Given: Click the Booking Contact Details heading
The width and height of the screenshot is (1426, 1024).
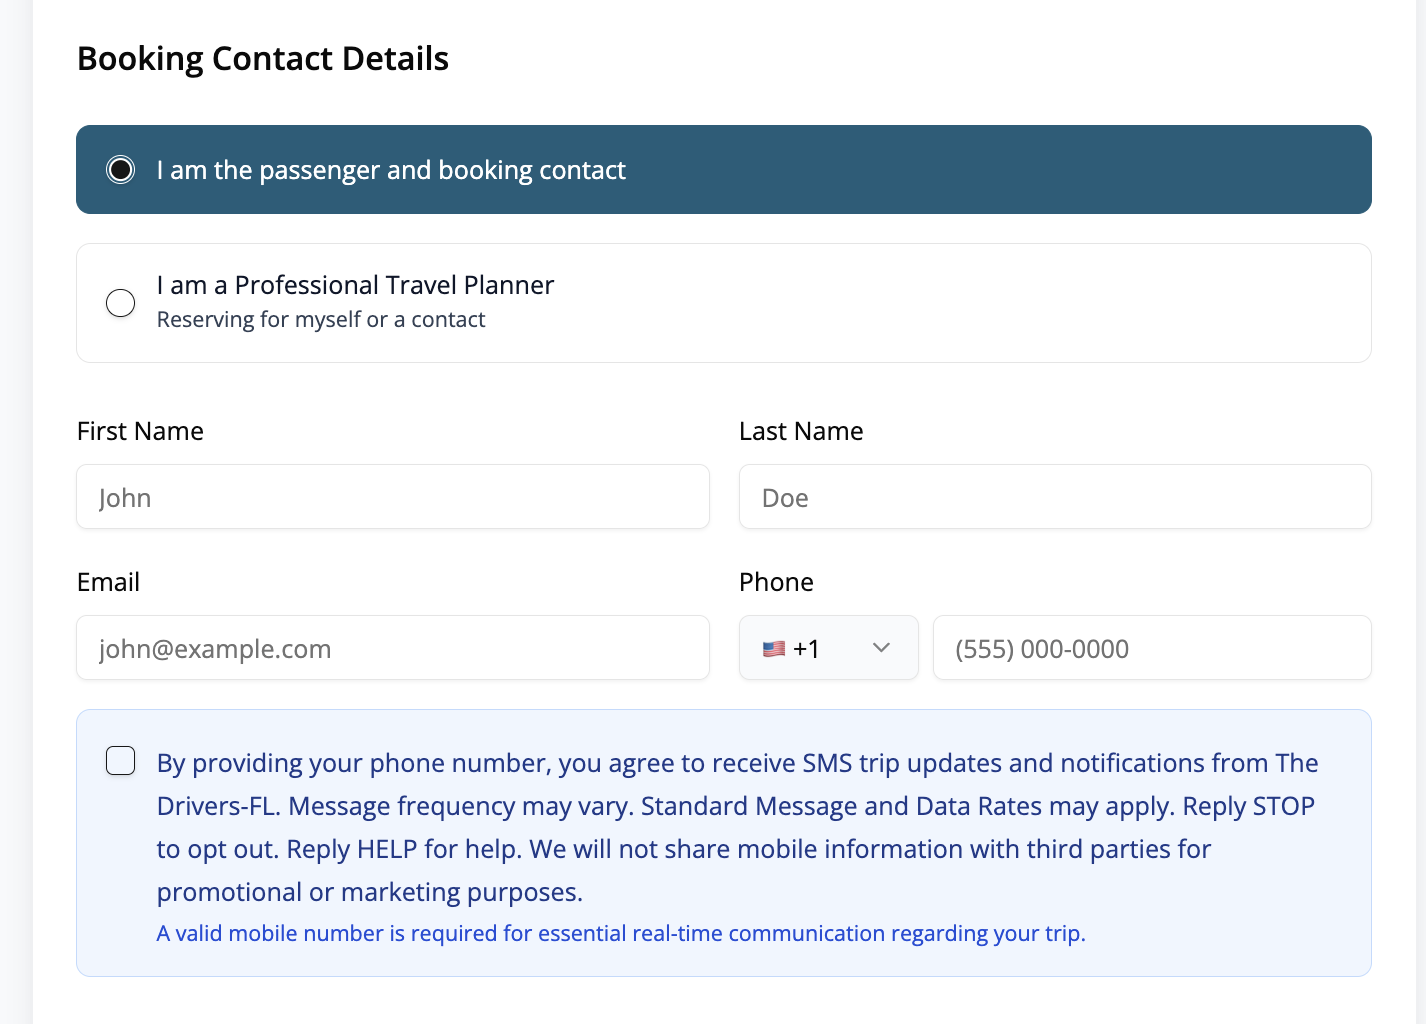Looking at the screenshot, I should [263, 59].
